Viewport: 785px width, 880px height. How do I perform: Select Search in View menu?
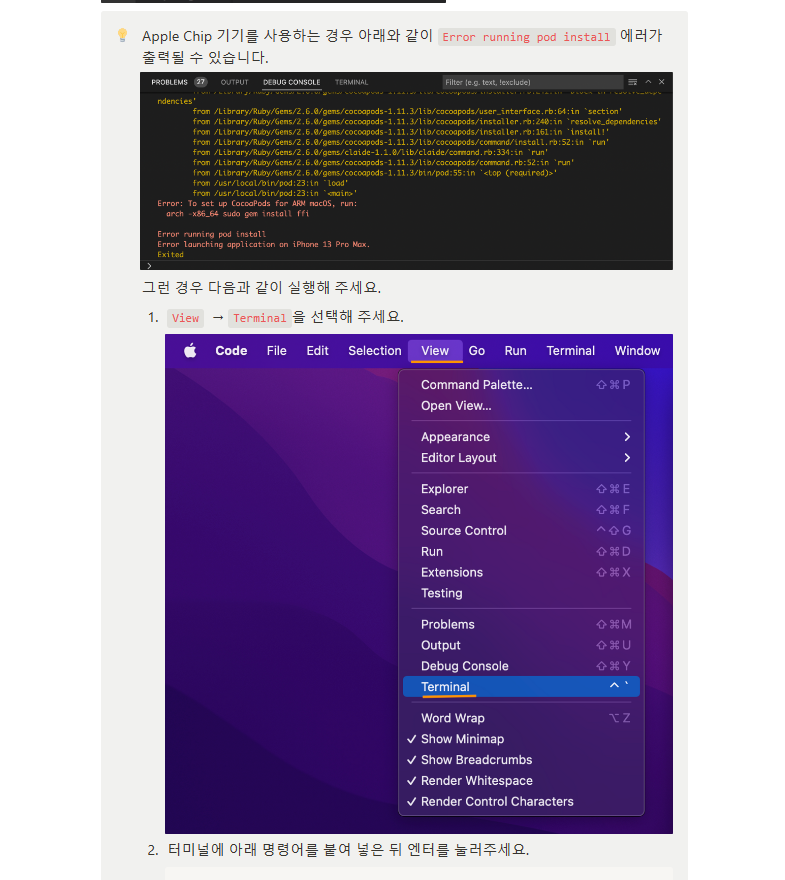521,510
